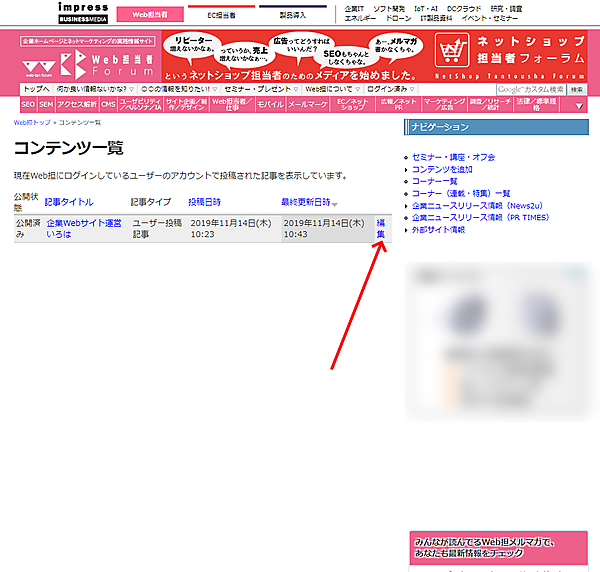Click the 編集 link for the article
This screenshot has height=572, width=600.
click(381, 228)
